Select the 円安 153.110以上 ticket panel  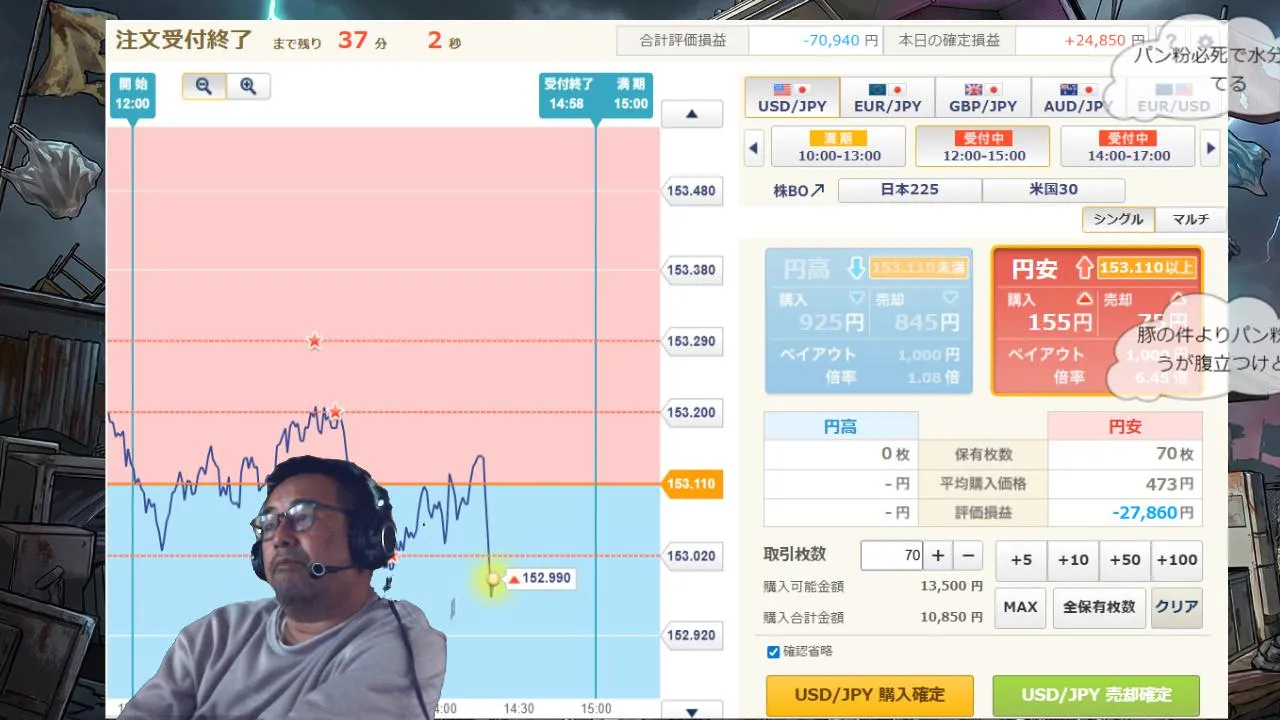[1095, 320]
